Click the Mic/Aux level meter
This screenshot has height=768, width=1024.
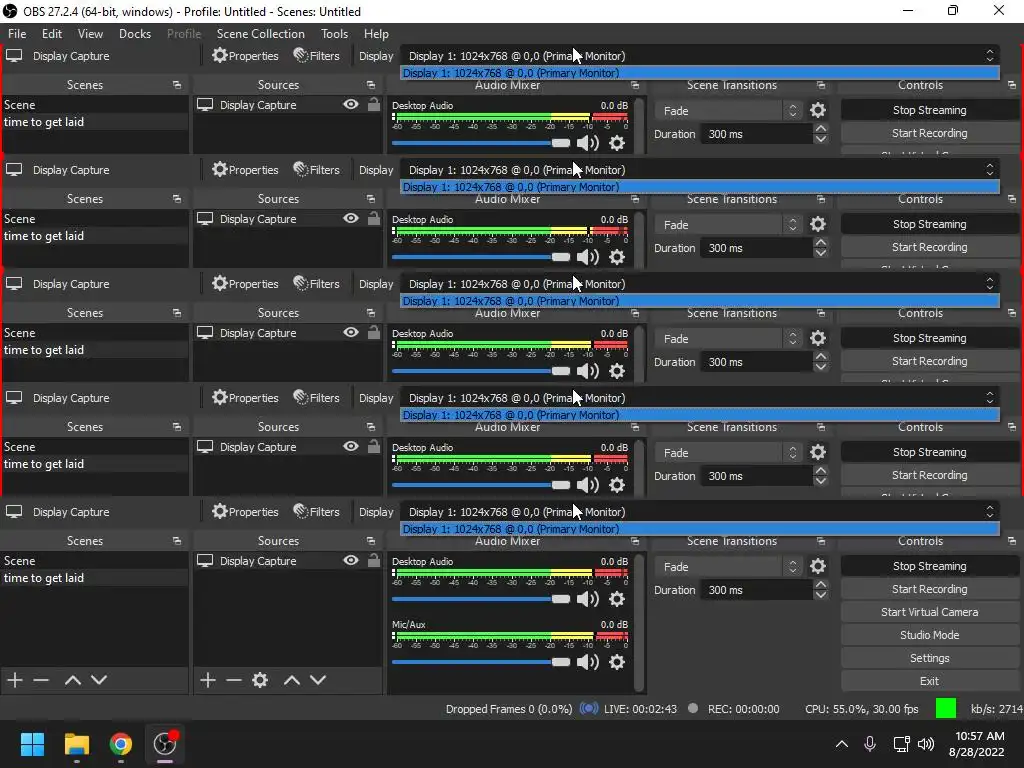(x=510, y=635)
